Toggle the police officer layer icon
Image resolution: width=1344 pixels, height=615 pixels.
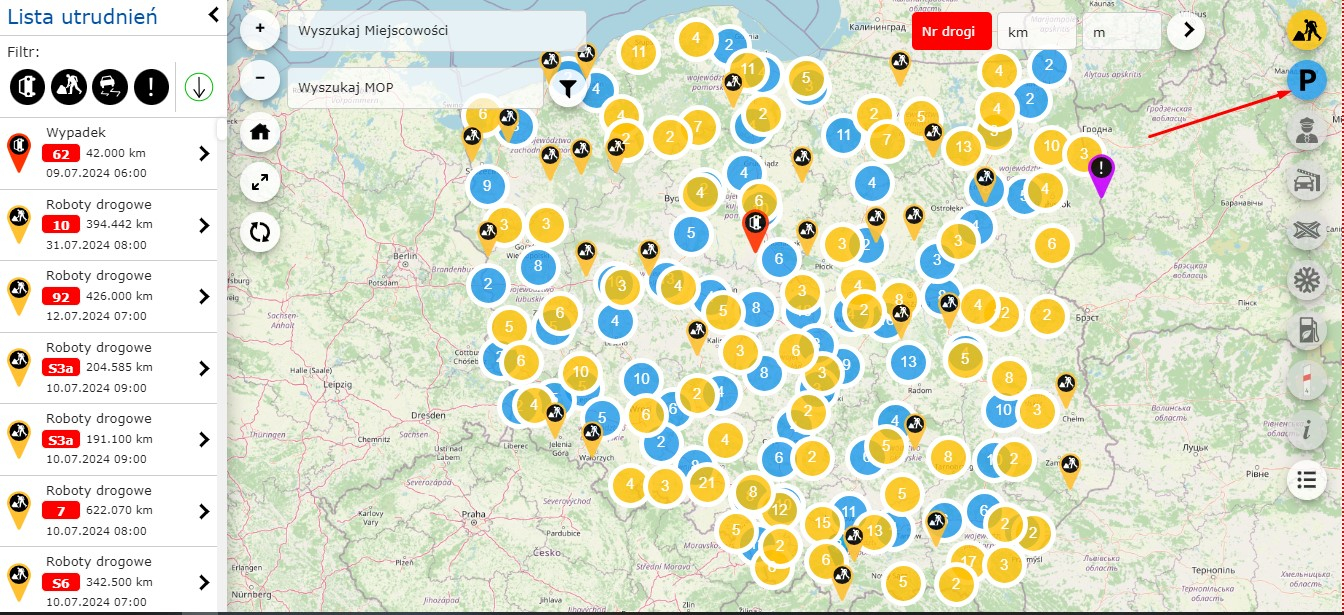1306,130
